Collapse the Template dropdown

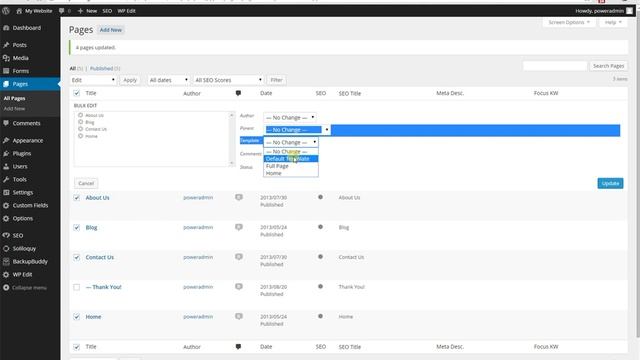[x=291, y=142]
